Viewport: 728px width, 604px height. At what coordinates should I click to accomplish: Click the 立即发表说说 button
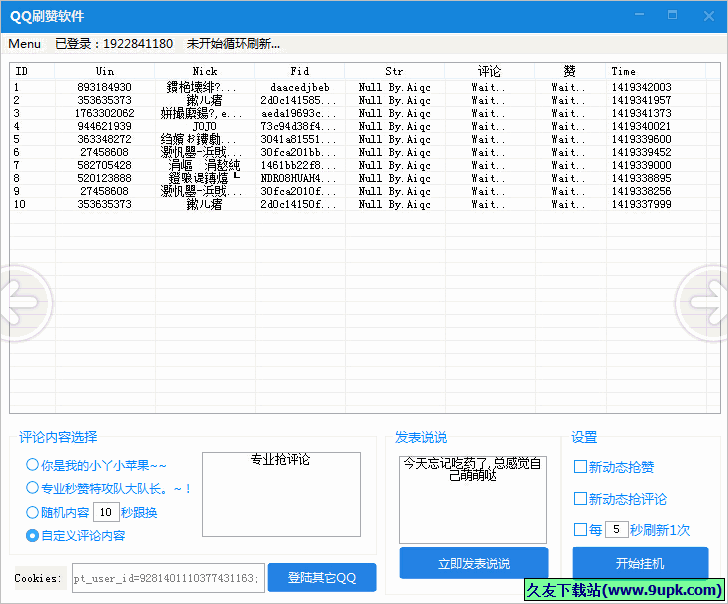coord(473,564)
